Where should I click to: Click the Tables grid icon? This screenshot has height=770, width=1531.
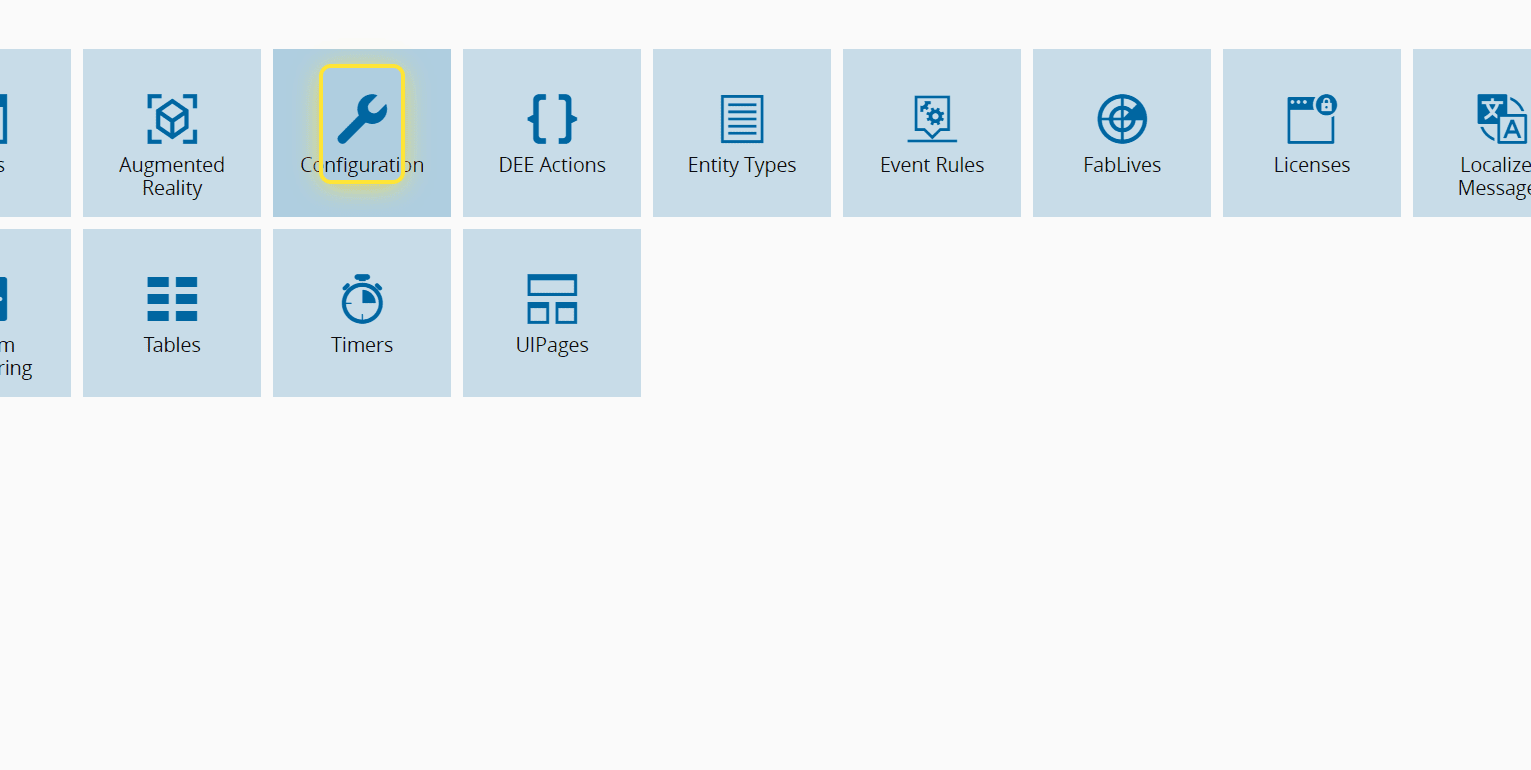click(172, 299)
